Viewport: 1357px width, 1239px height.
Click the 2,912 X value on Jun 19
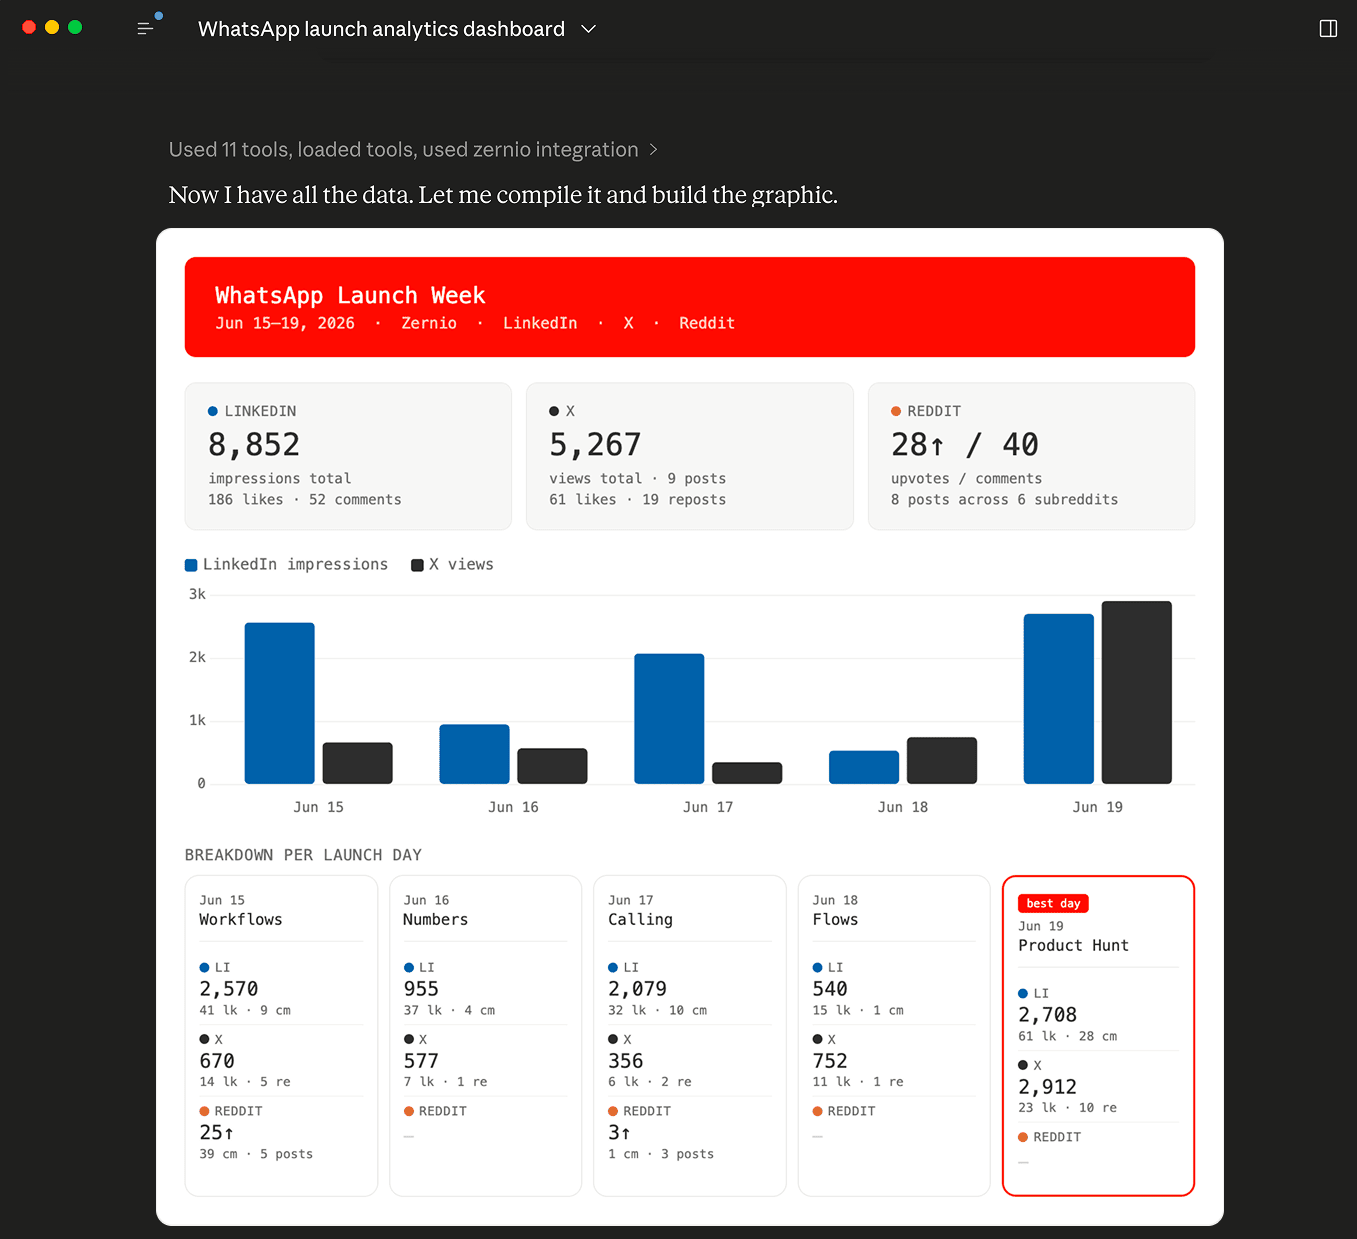coord(1048,1087)
